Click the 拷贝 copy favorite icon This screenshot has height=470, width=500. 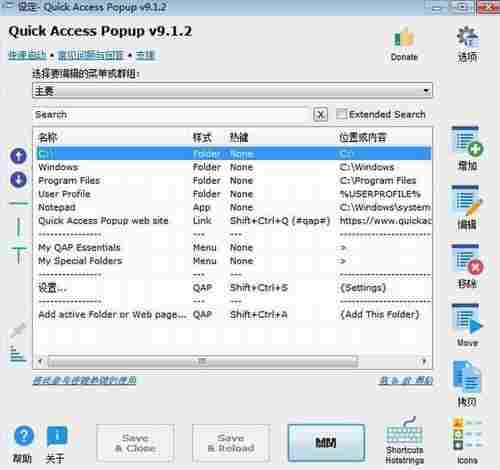pos(467,377)
